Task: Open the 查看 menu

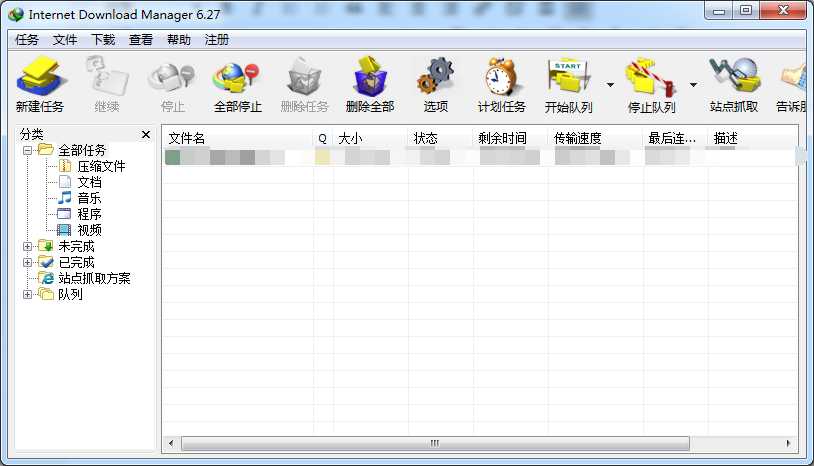Action: point(141,40)
